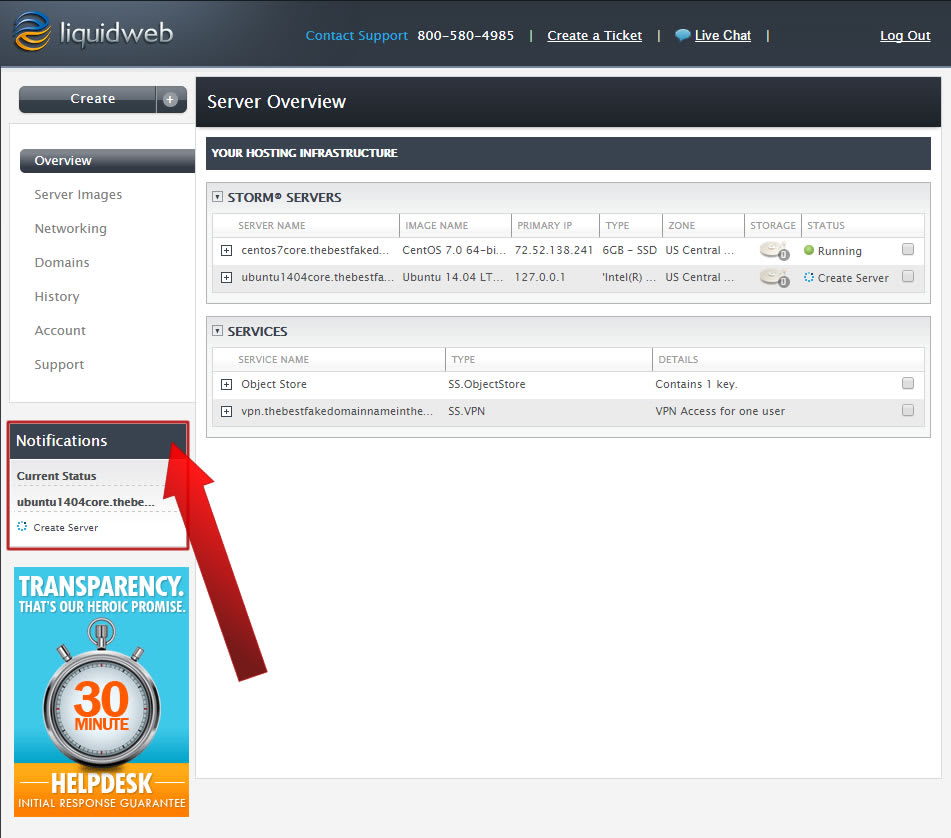The height and width of the screenshot is (838, 951).
Task: Click centos7core.thebestfaked... server name
Action: 315,250
